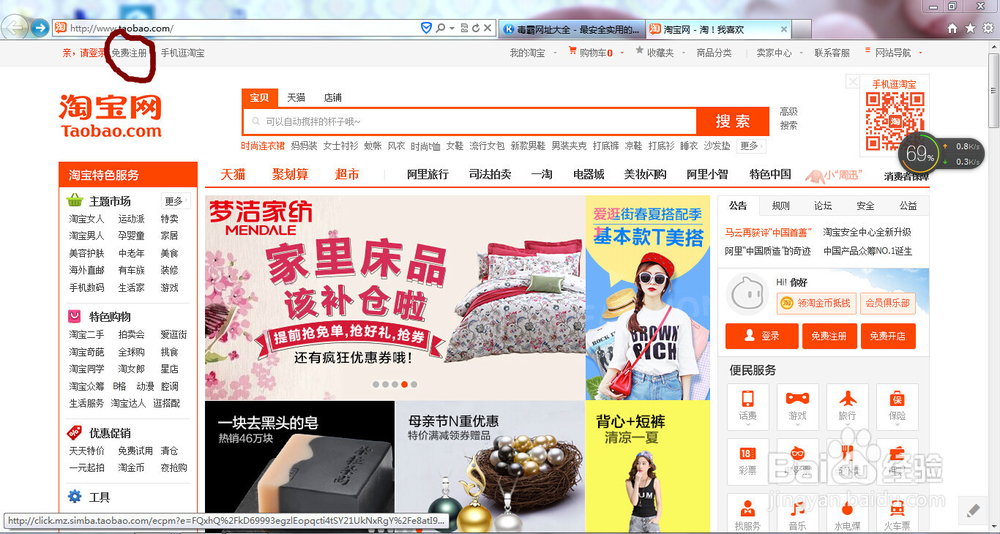Click the 69% memory accelerator ball
Screen dimensions: 1000x534
[920, 154]
